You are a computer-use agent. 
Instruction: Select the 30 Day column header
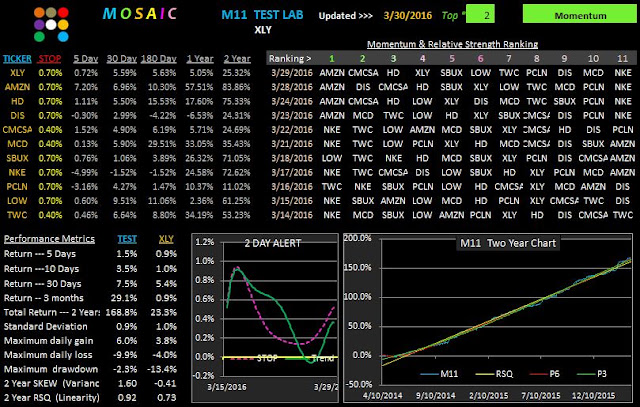point(121,59)
